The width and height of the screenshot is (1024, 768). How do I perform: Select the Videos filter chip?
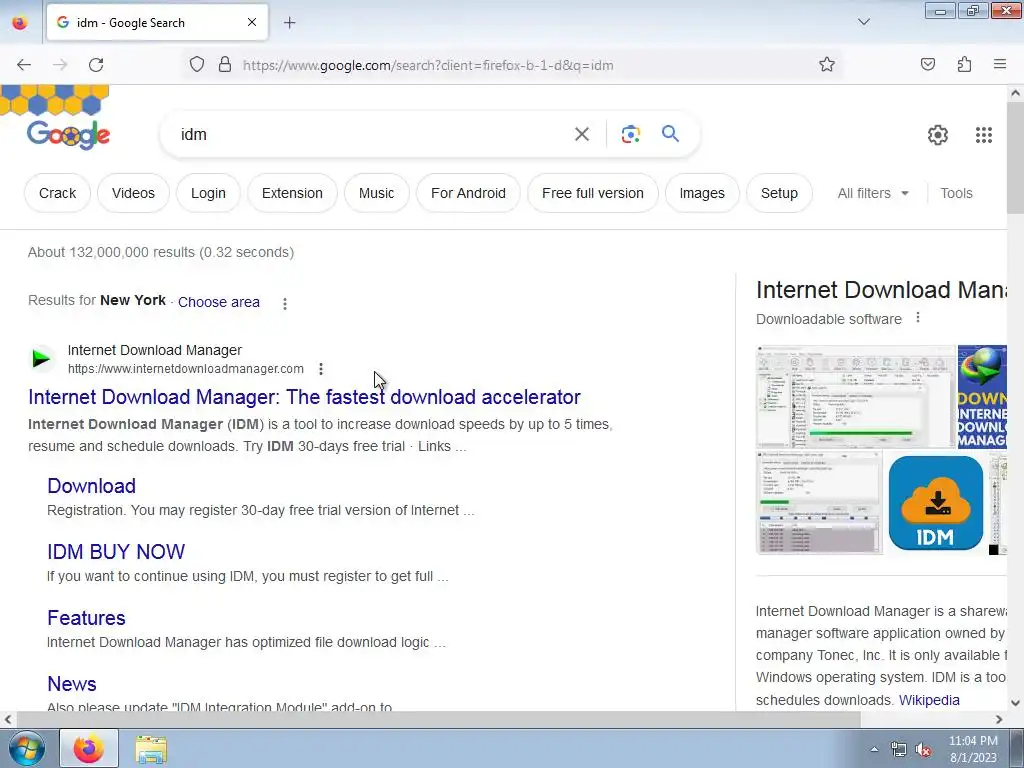[x=133, y=193]
